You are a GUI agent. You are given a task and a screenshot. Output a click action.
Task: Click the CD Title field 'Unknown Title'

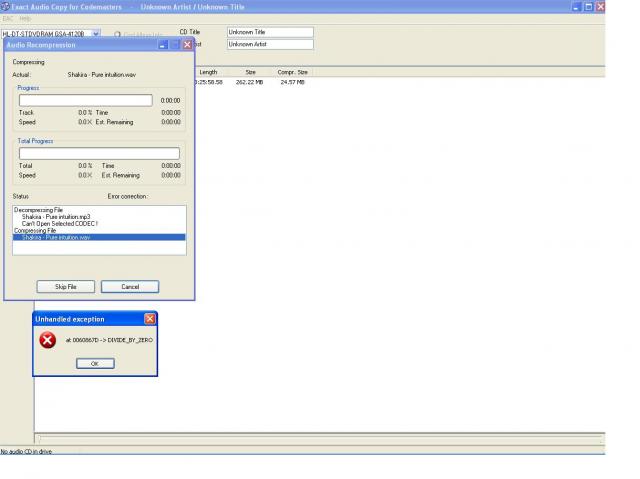(x=270, y=32)
